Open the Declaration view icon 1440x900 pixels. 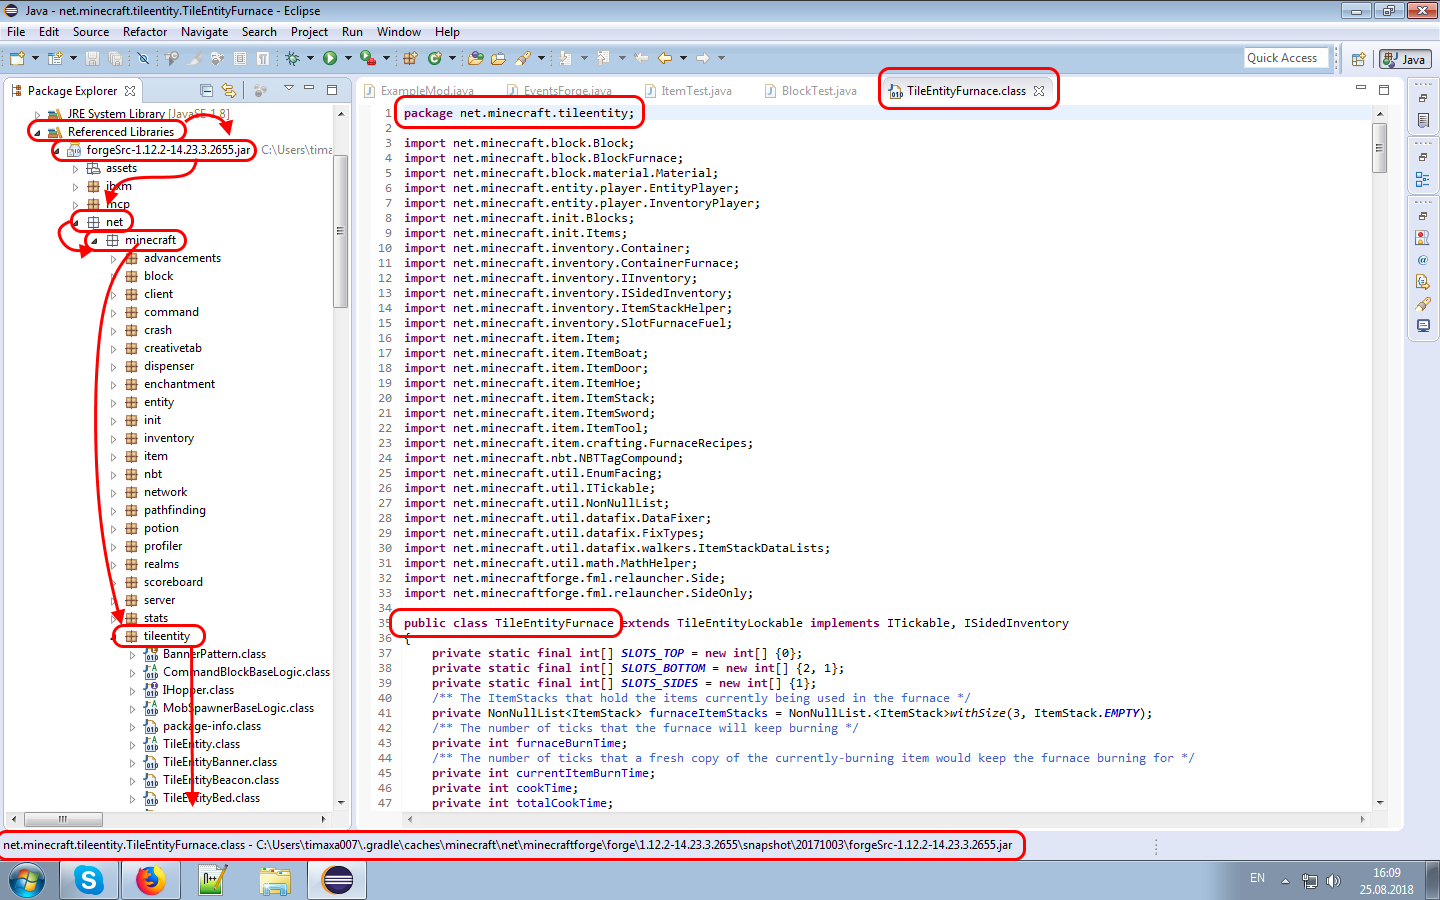(x=1422, y=282)
